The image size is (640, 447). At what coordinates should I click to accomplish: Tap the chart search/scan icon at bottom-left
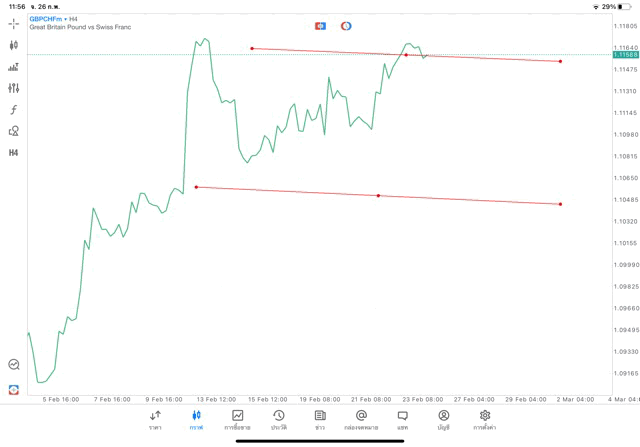click(x=14, y=365)
